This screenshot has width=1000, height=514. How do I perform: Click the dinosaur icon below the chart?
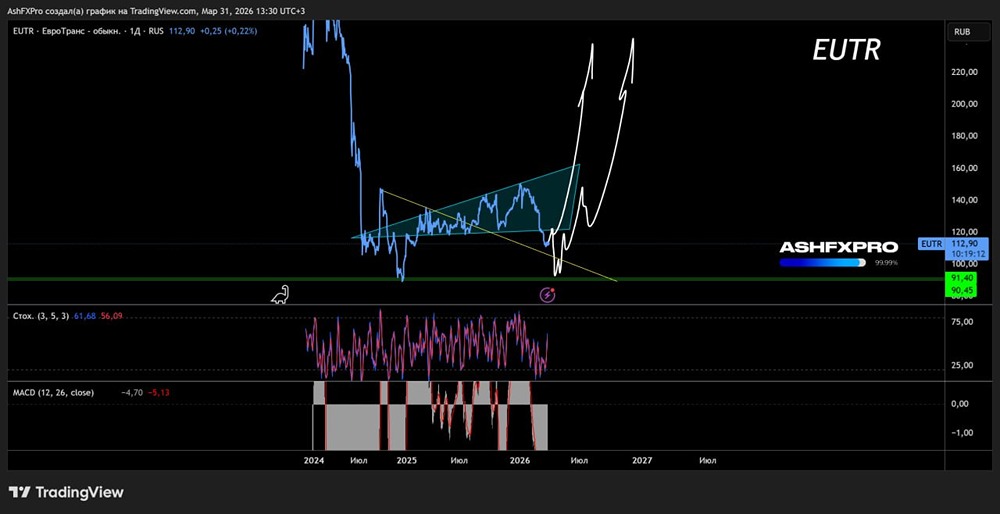click(x=283, y=294)
